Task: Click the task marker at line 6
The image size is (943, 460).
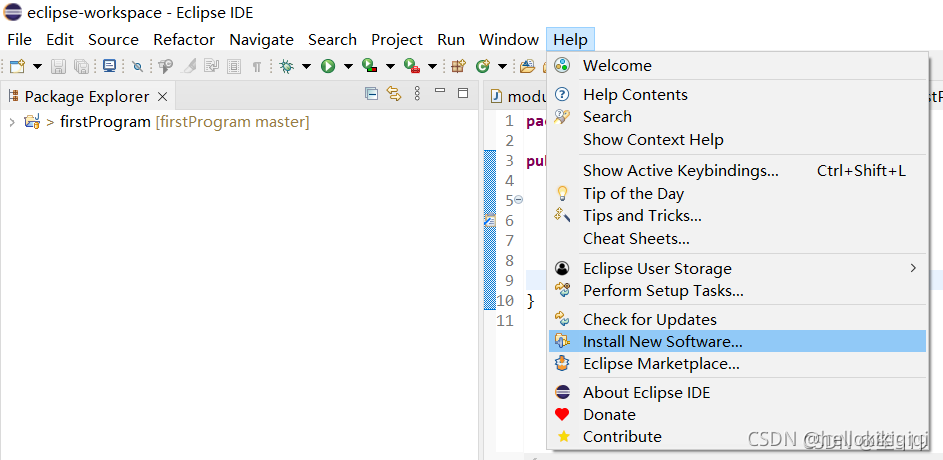Action: tap(490, 220)
